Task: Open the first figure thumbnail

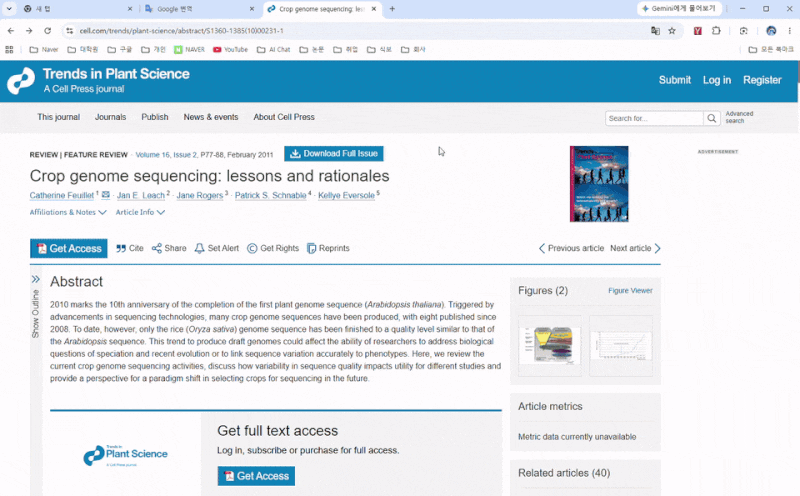Action: pos(549,345)
